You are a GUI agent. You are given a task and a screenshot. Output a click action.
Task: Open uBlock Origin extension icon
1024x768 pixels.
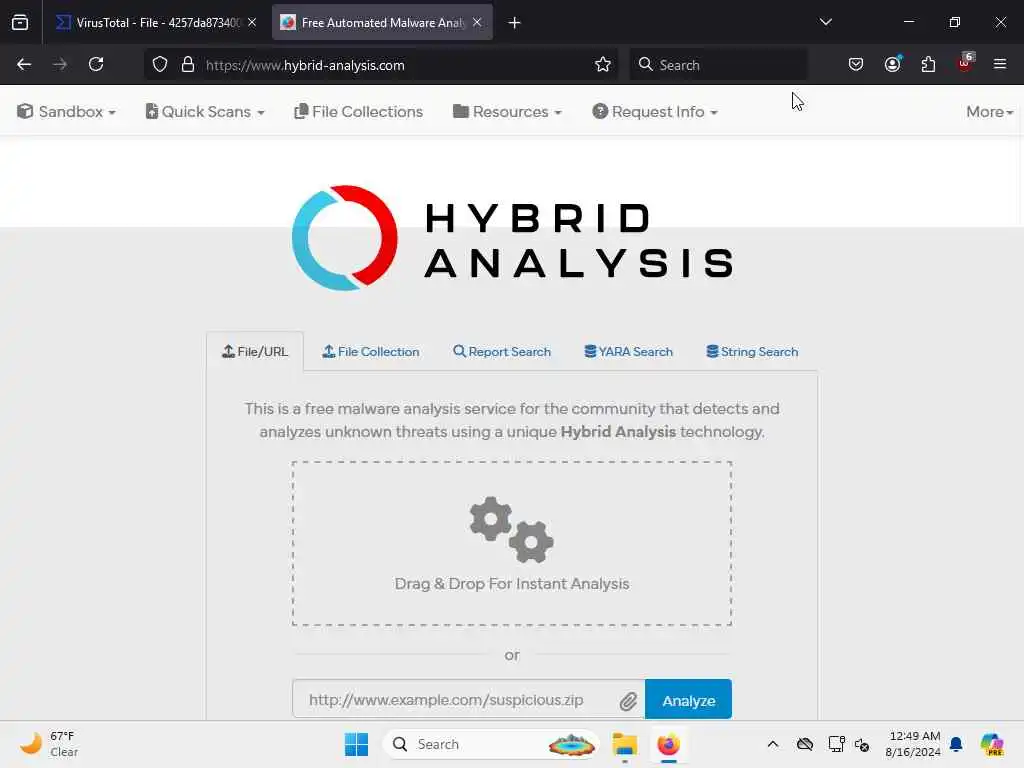point(965,63)
